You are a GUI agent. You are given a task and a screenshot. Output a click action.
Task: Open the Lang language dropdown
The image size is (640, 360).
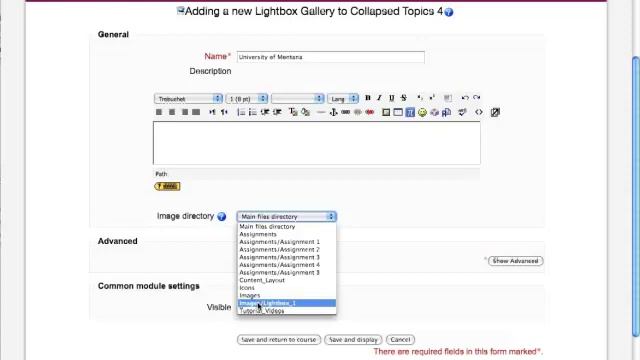343,99
